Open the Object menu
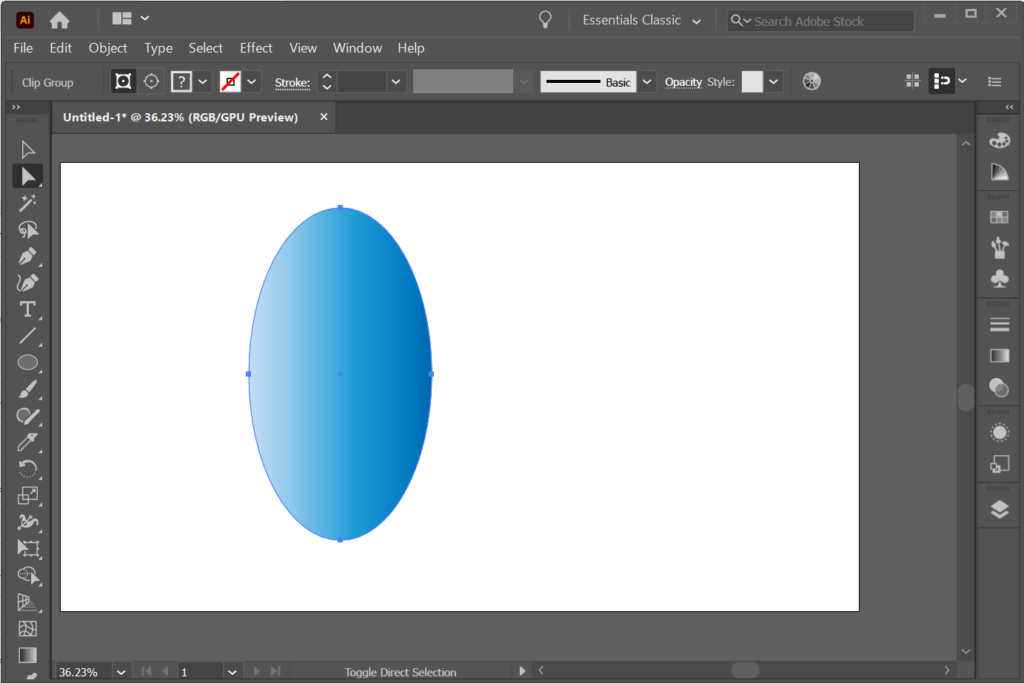Image resolution: width=1024 pixels, height=683 pixels. [107, 47]
